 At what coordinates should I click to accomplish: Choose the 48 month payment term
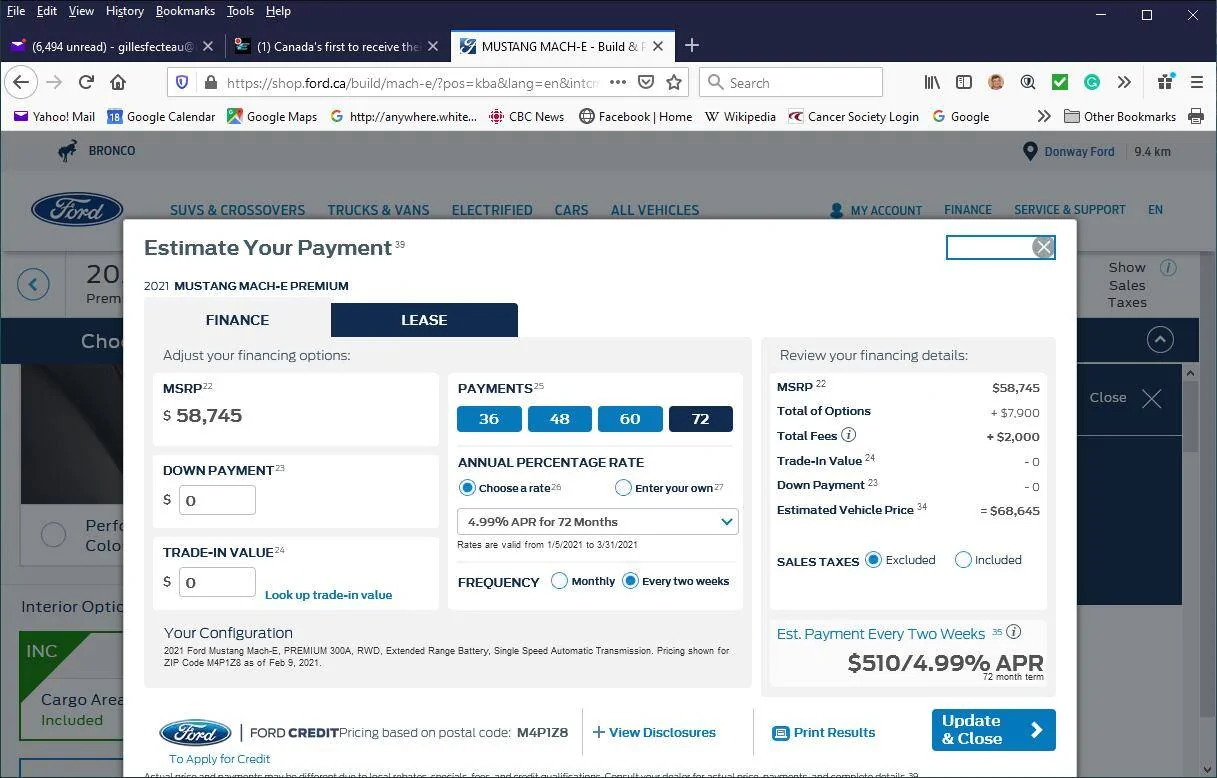point(559,419)
